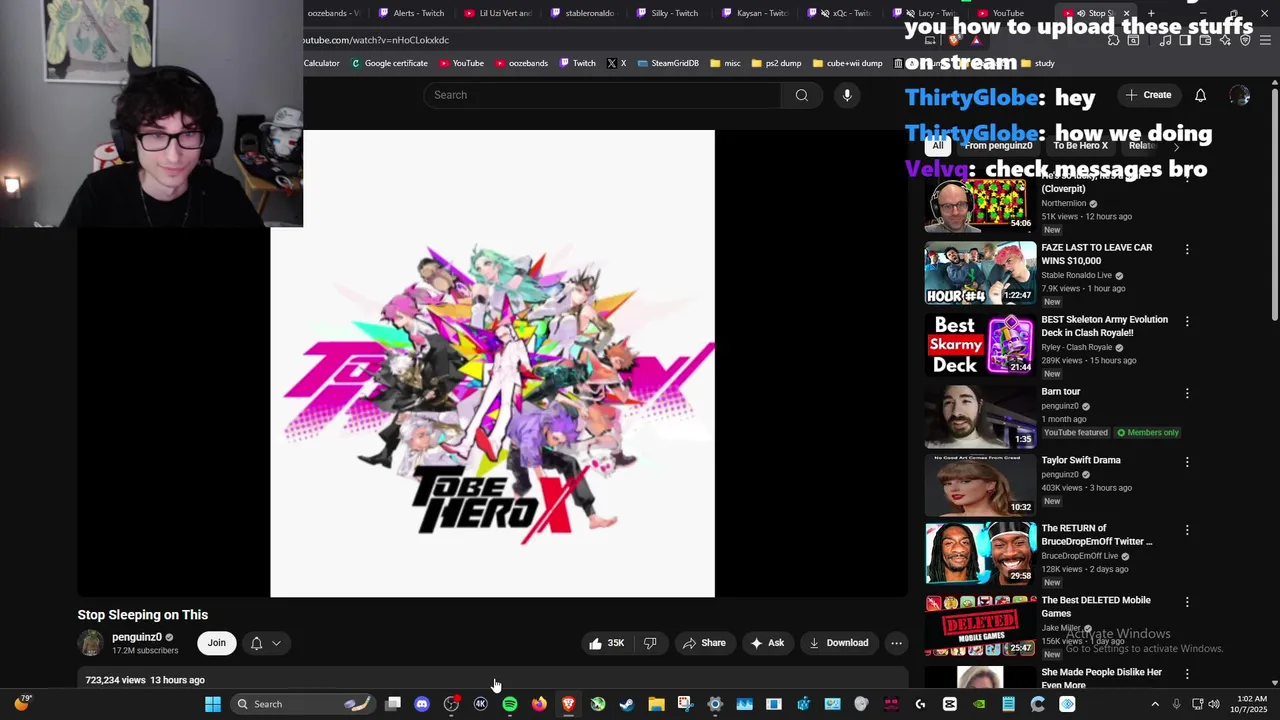The width and height of the screenshot is (1280, 720).
Task: Click the Ask button
Action: coord(767,643)
